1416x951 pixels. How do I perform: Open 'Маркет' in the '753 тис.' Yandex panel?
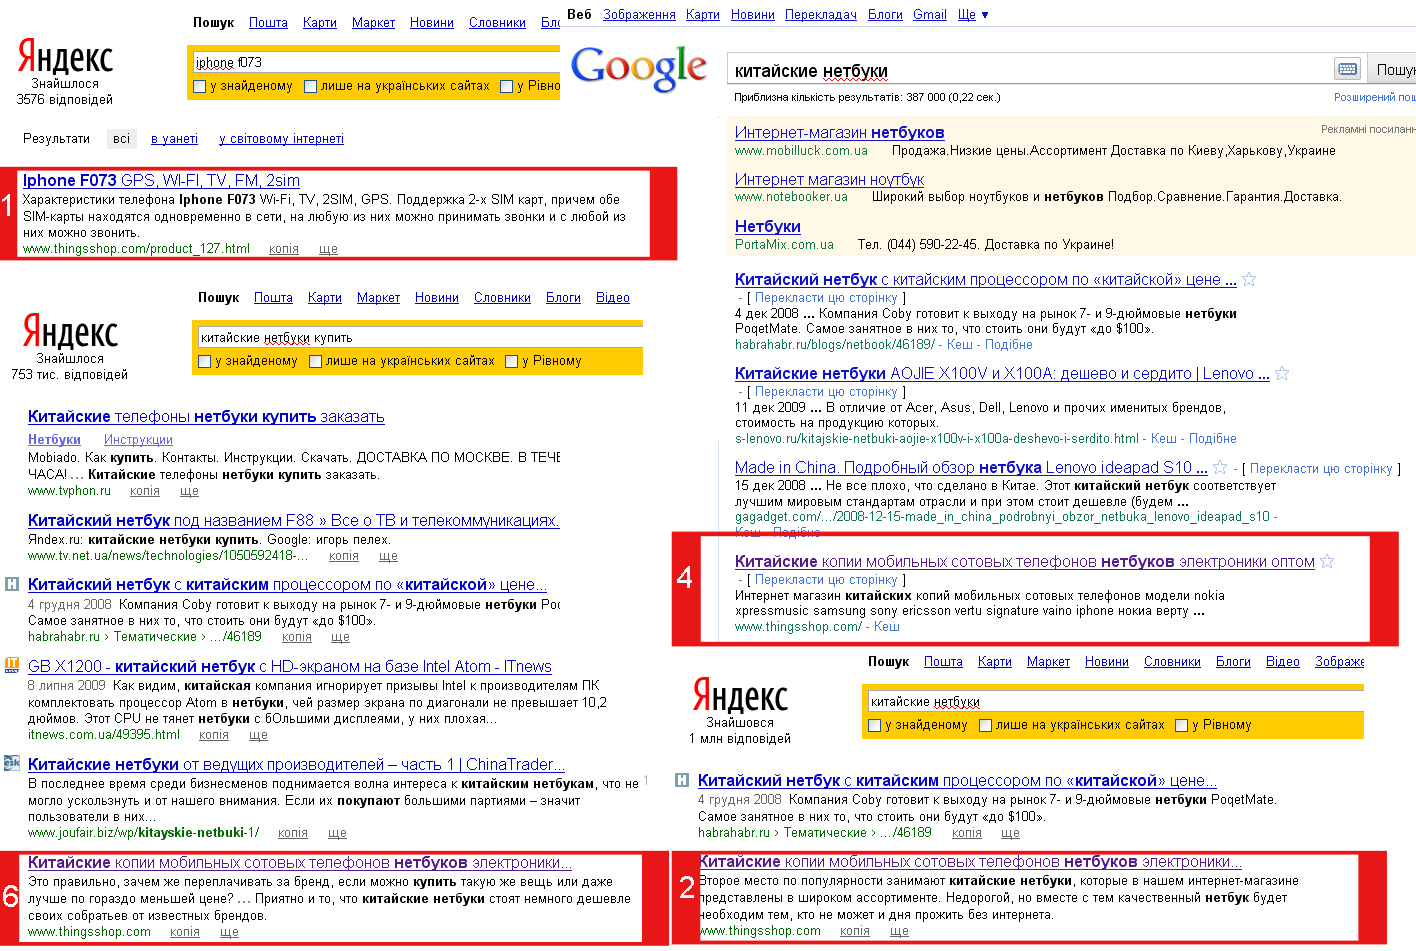pos(378,298)
